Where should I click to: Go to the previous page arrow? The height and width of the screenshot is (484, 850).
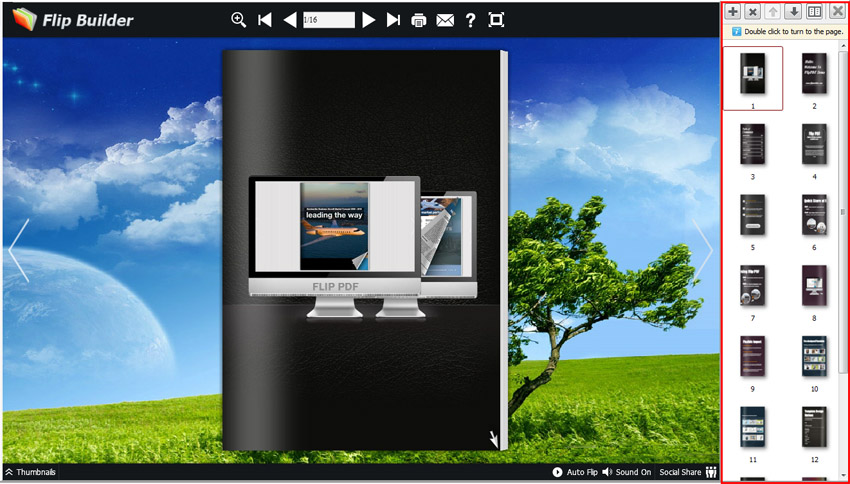coord(290,20)
